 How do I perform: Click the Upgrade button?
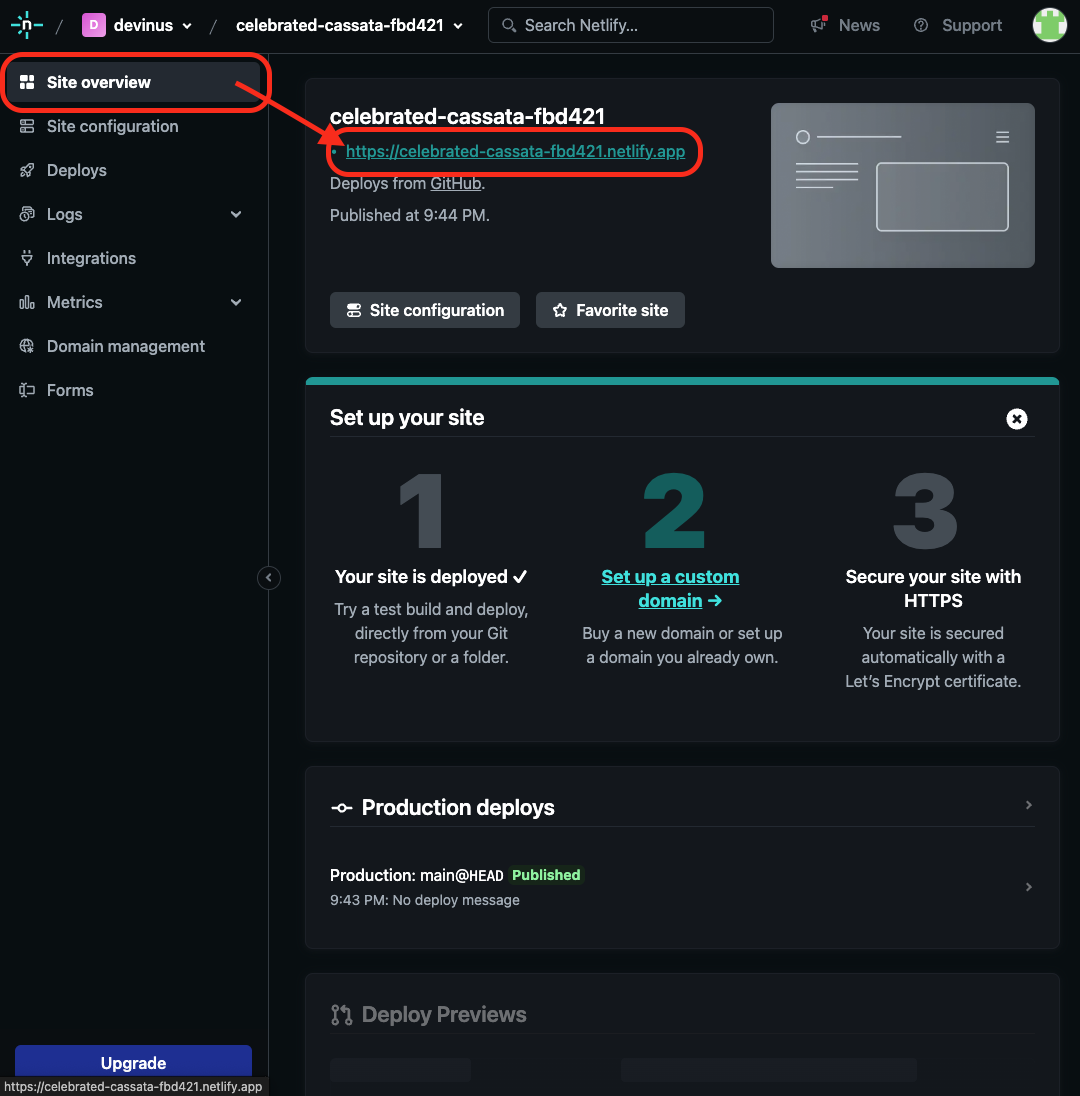133,1063
